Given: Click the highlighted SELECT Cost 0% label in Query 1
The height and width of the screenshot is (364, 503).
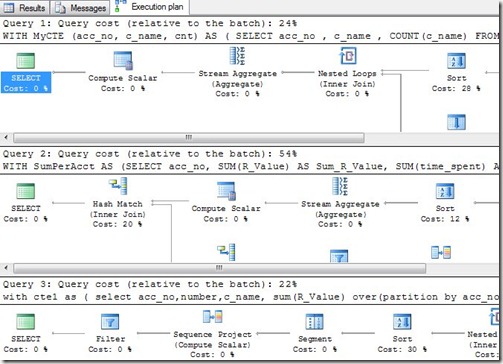Looking at the screenshot, I should pos(26,83).
